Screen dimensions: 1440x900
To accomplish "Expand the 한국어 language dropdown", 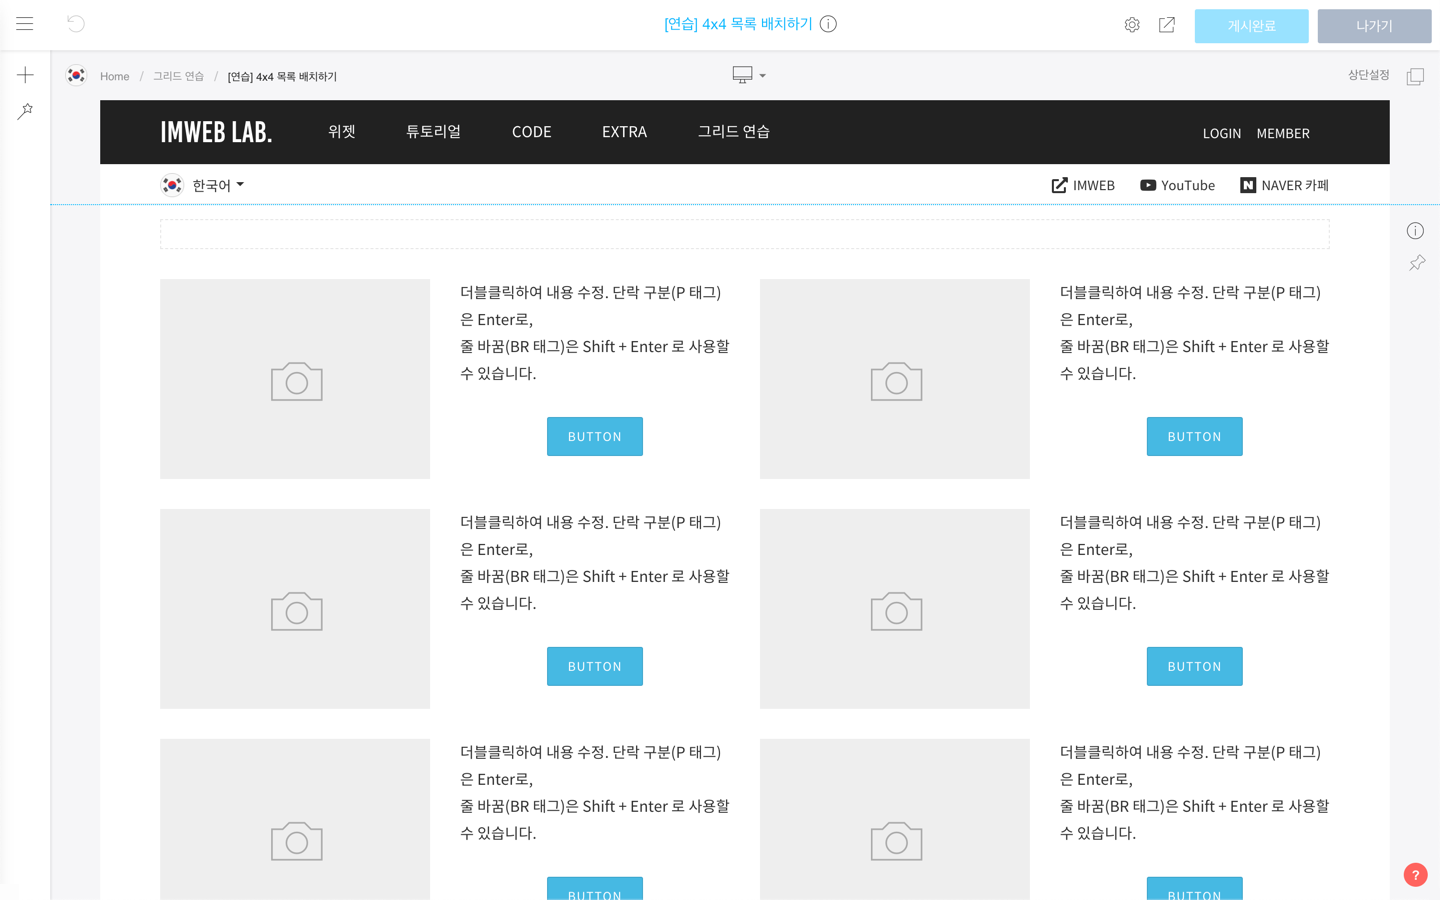I will (218, 185).
